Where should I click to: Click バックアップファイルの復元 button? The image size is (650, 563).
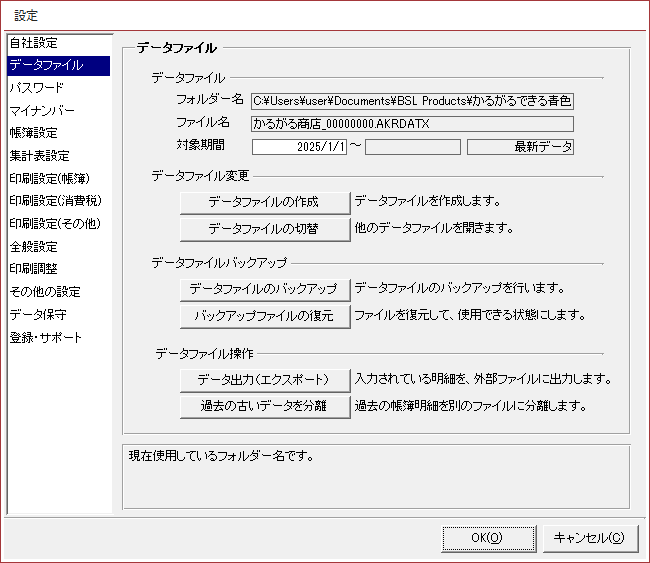pos(265,316)
